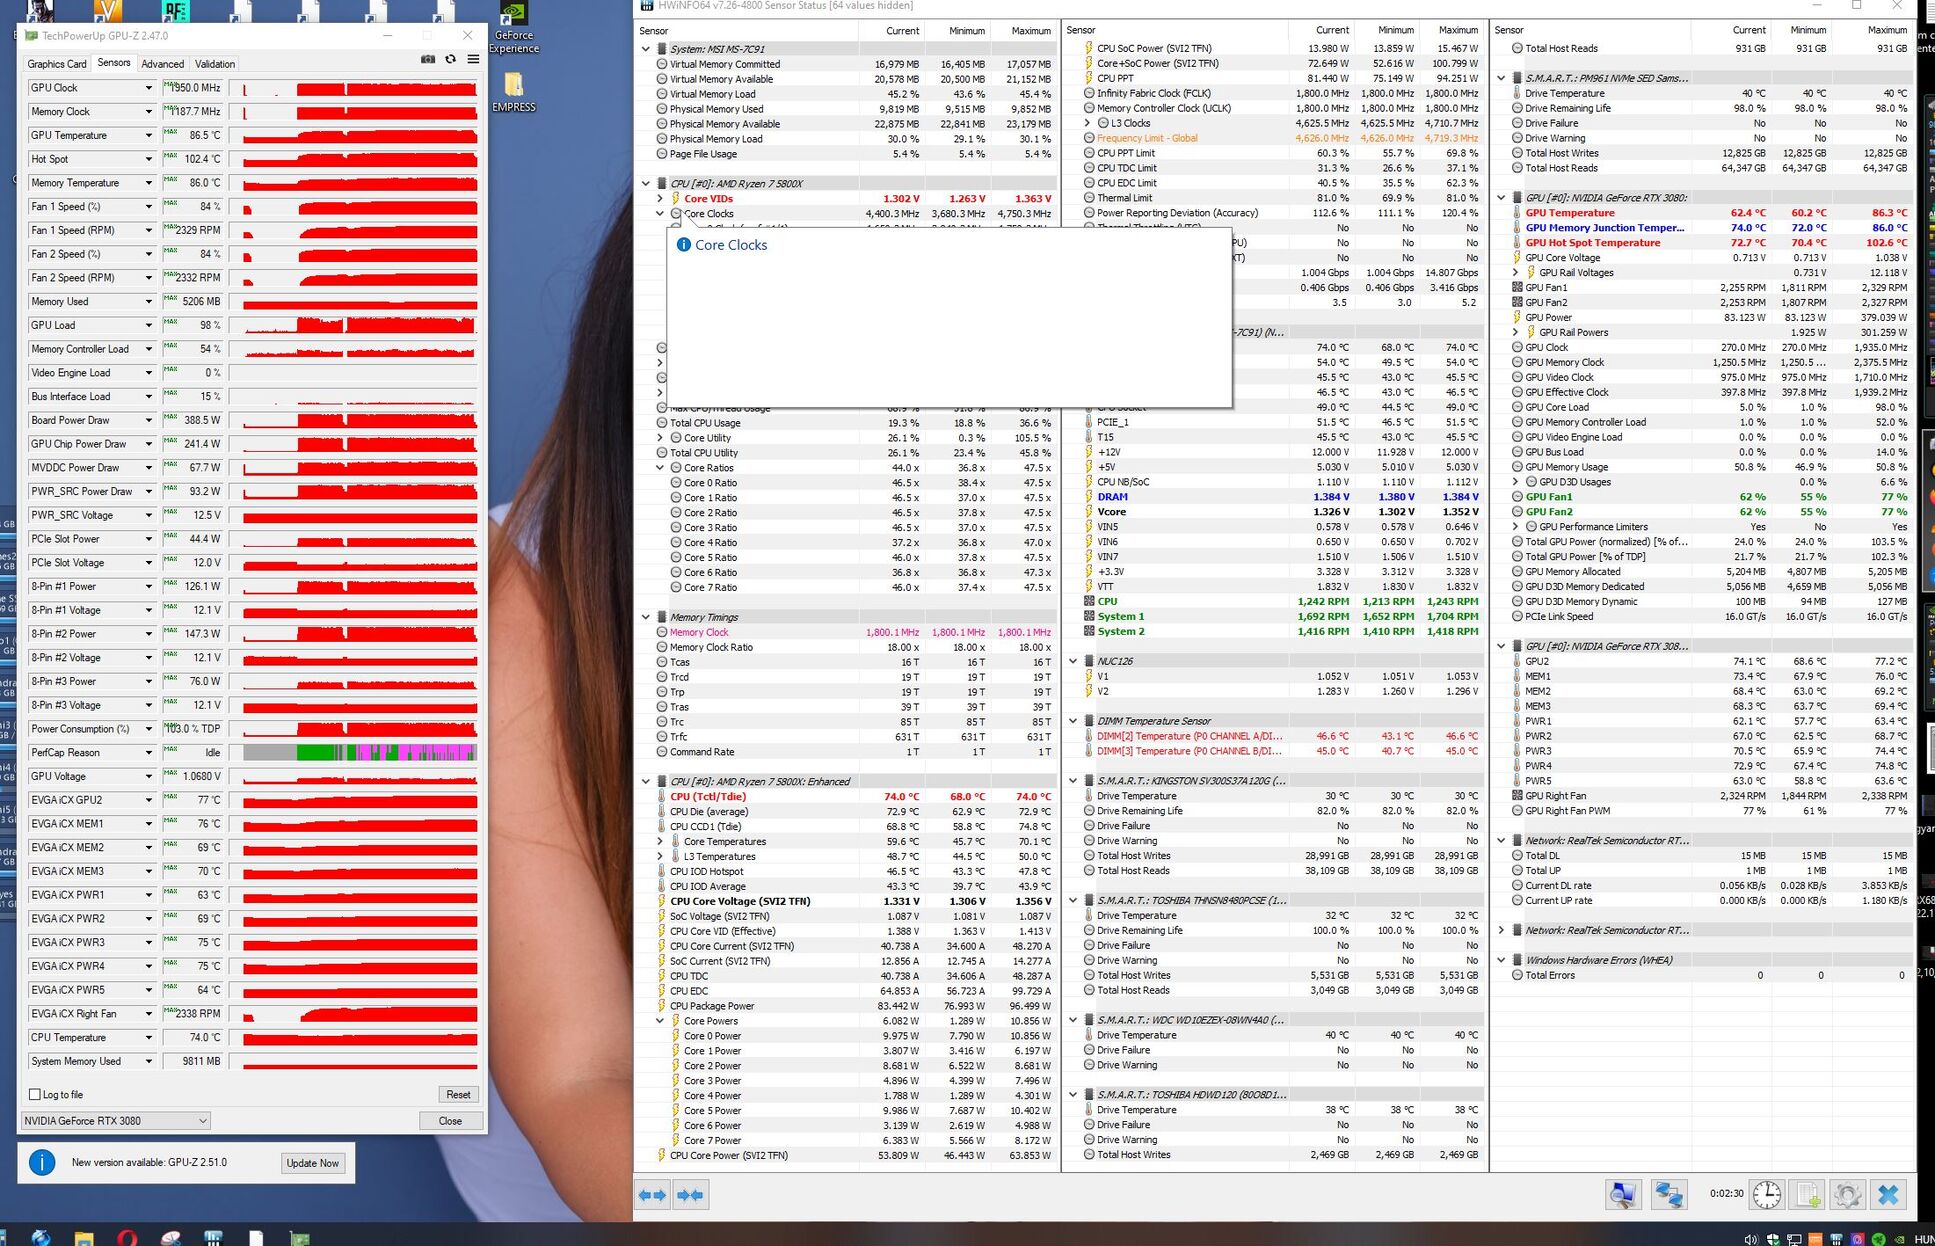Click the HWiNFO expand-left arrows button

(653, 1195)
